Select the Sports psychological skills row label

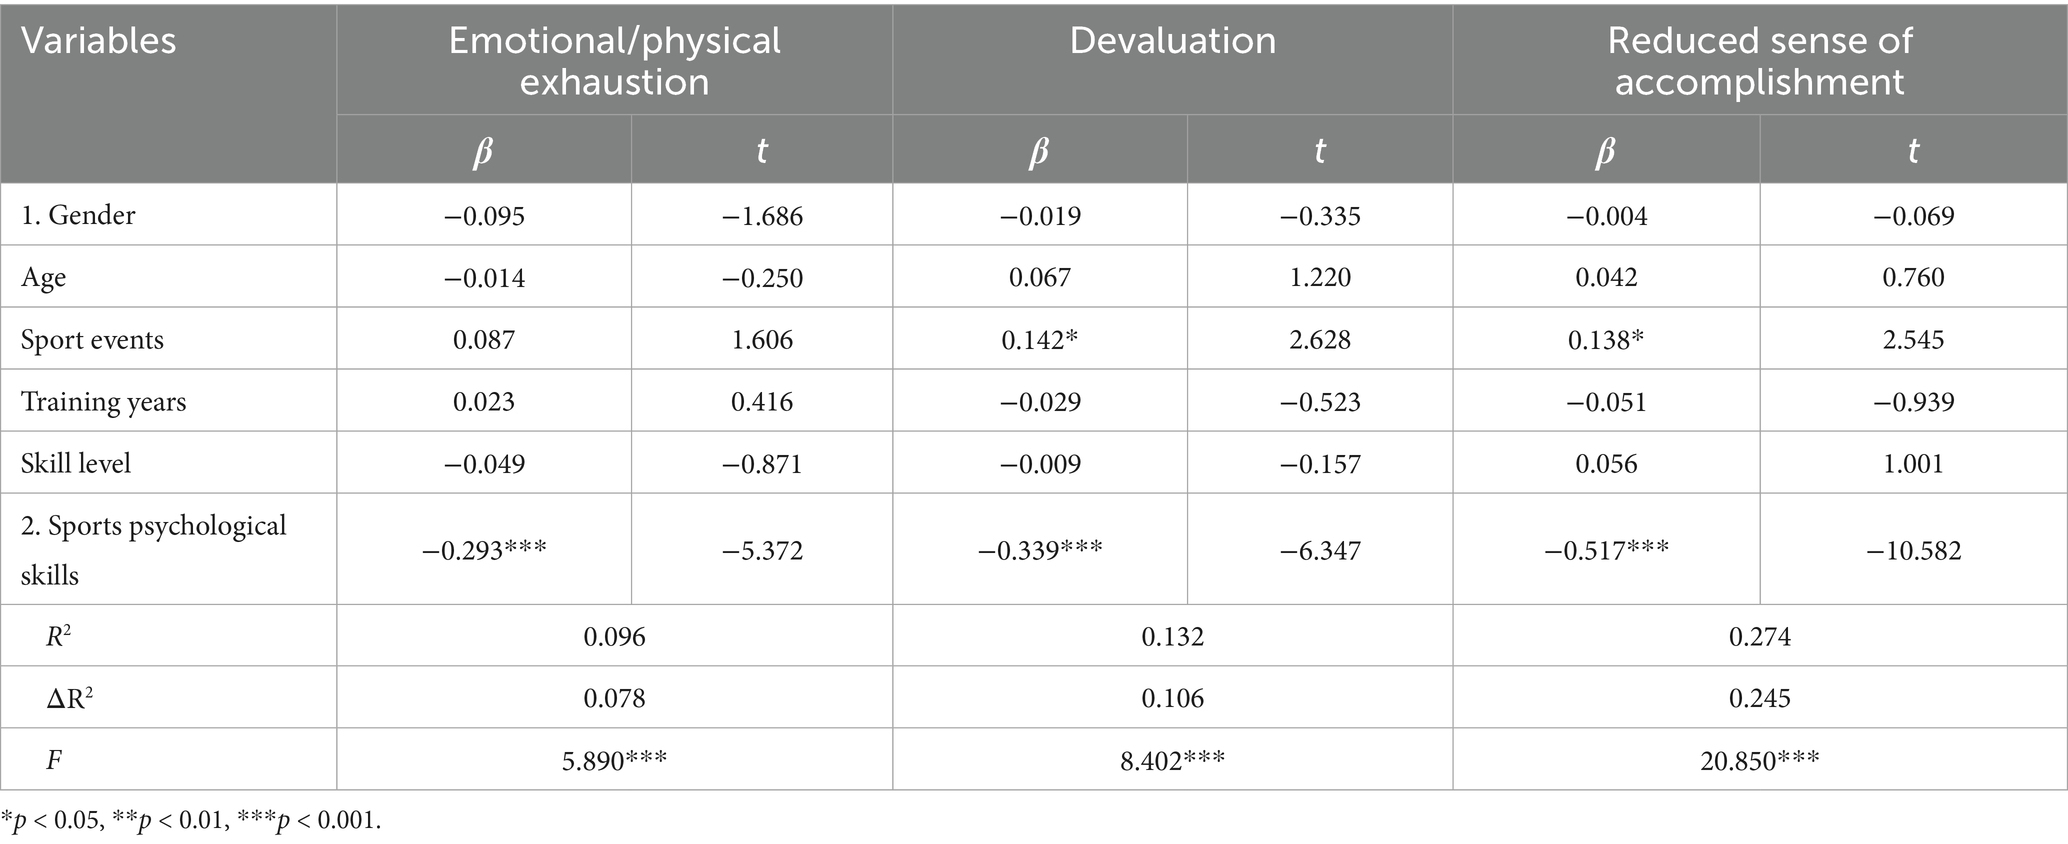153,549
